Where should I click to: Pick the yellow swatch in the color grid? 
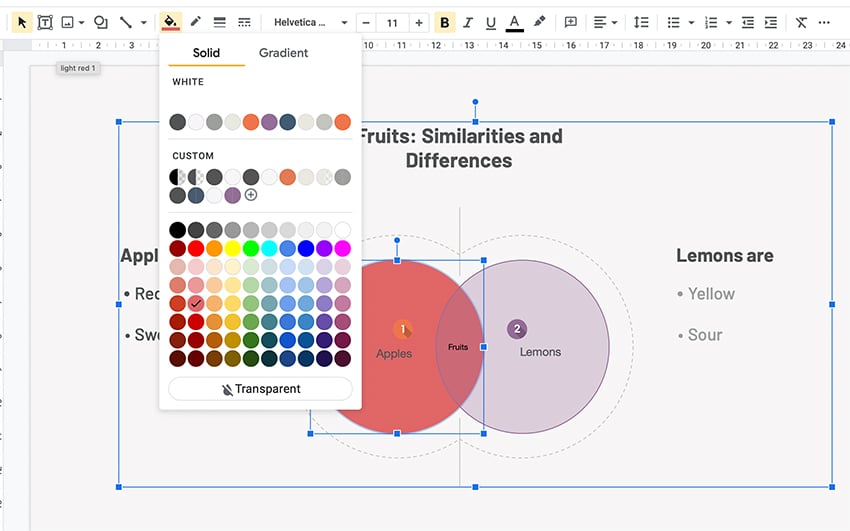[x=233, y=248]
